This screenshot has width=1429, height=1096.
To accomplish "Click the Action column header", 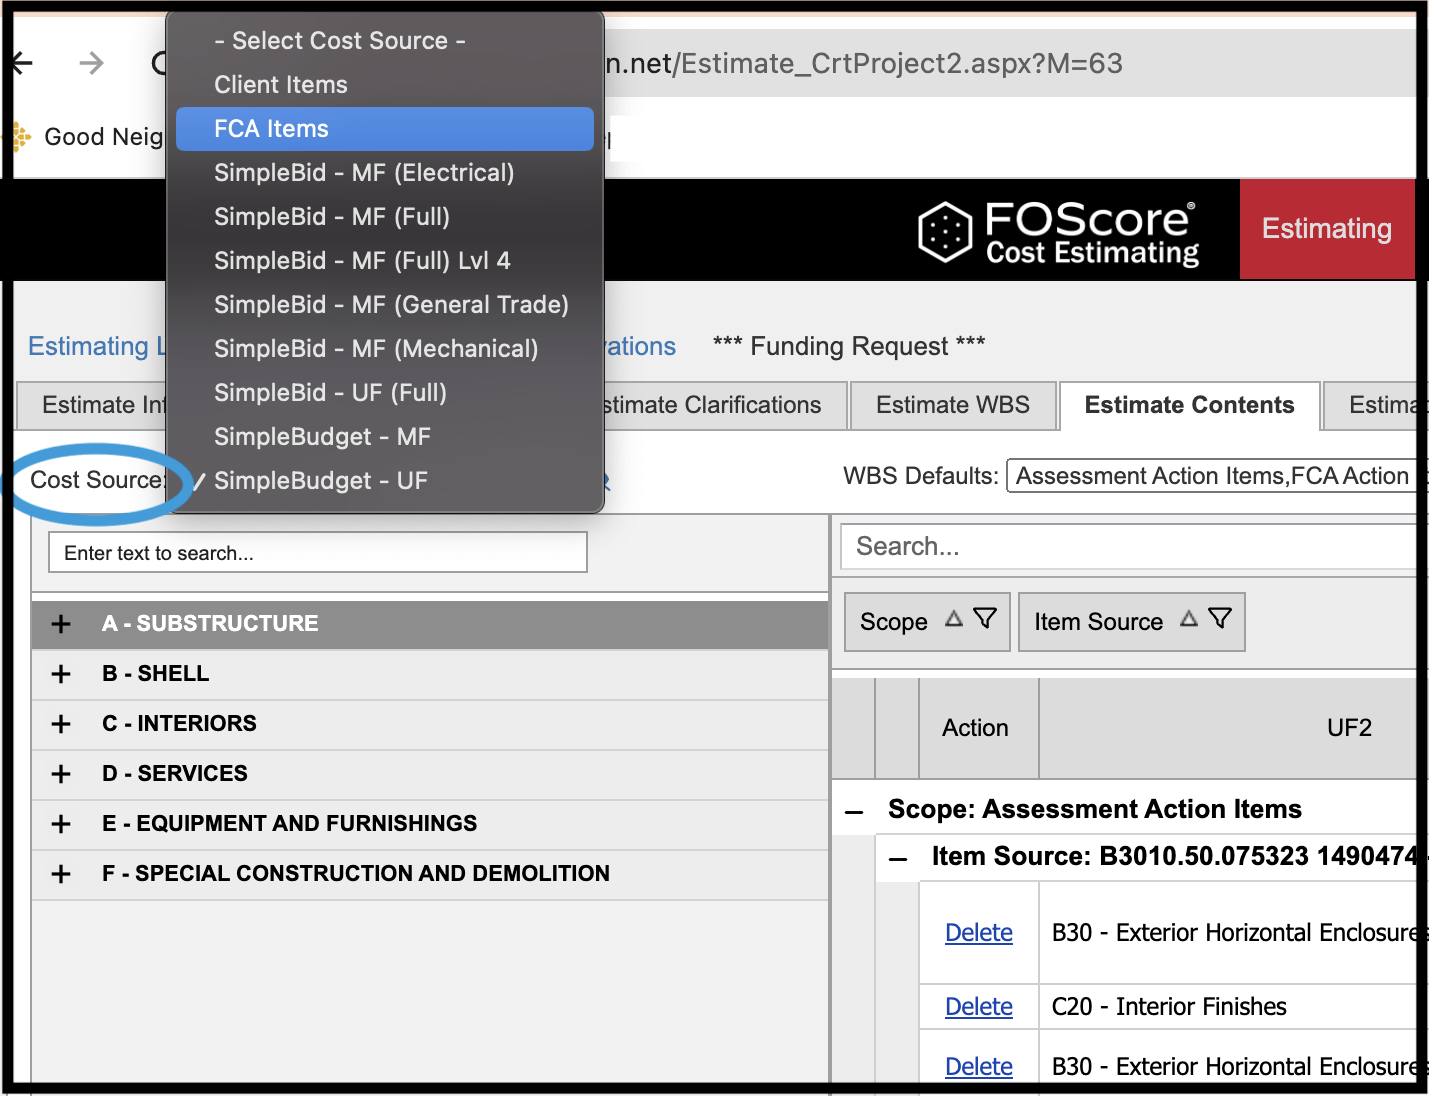I will tap(979, 728).
